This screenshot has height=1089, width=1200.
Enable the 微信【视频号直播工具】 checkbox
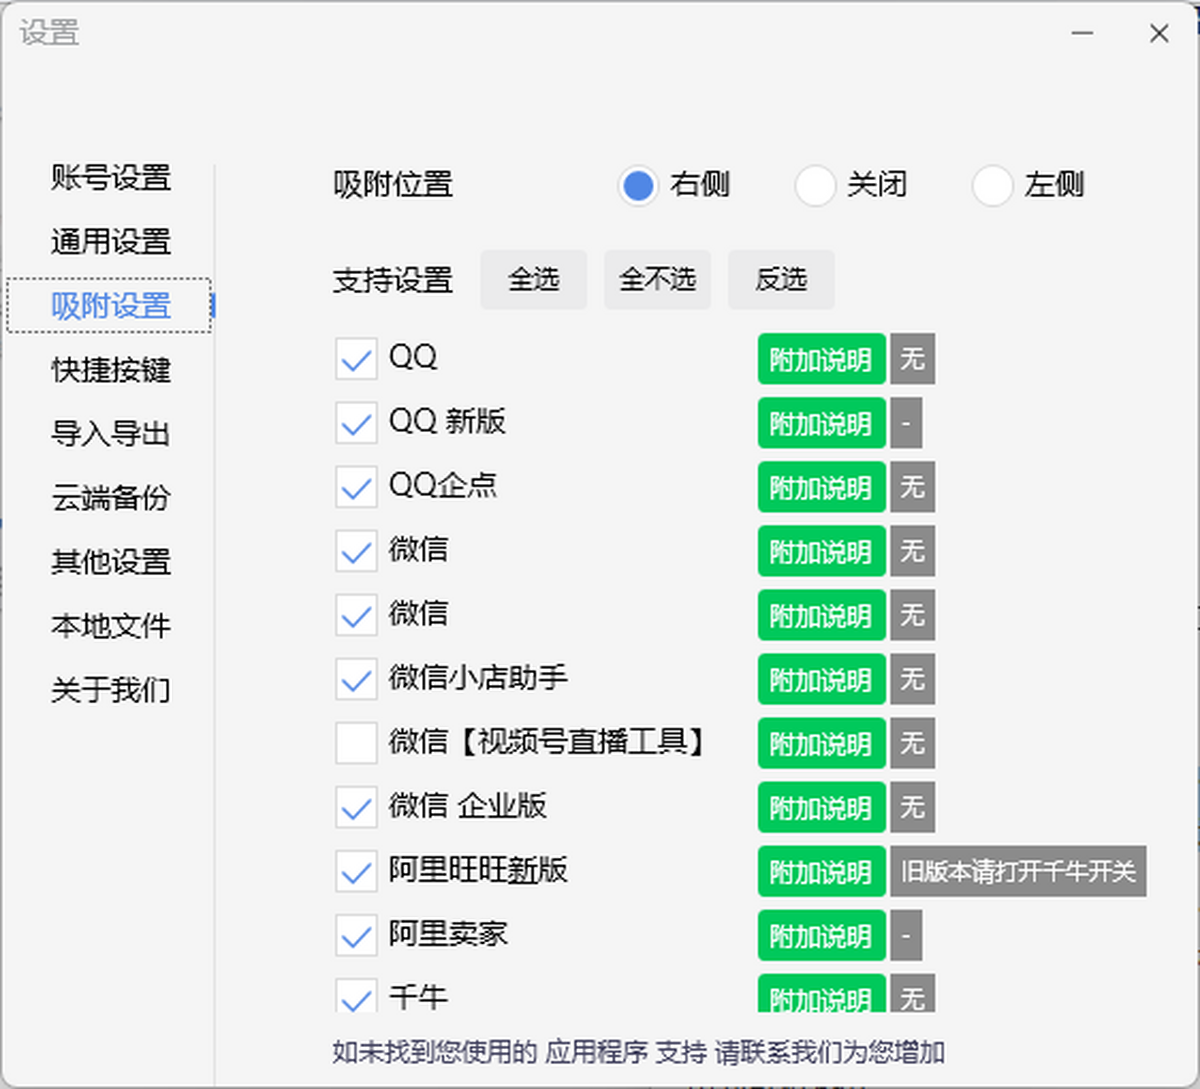(x=356, y=743)
